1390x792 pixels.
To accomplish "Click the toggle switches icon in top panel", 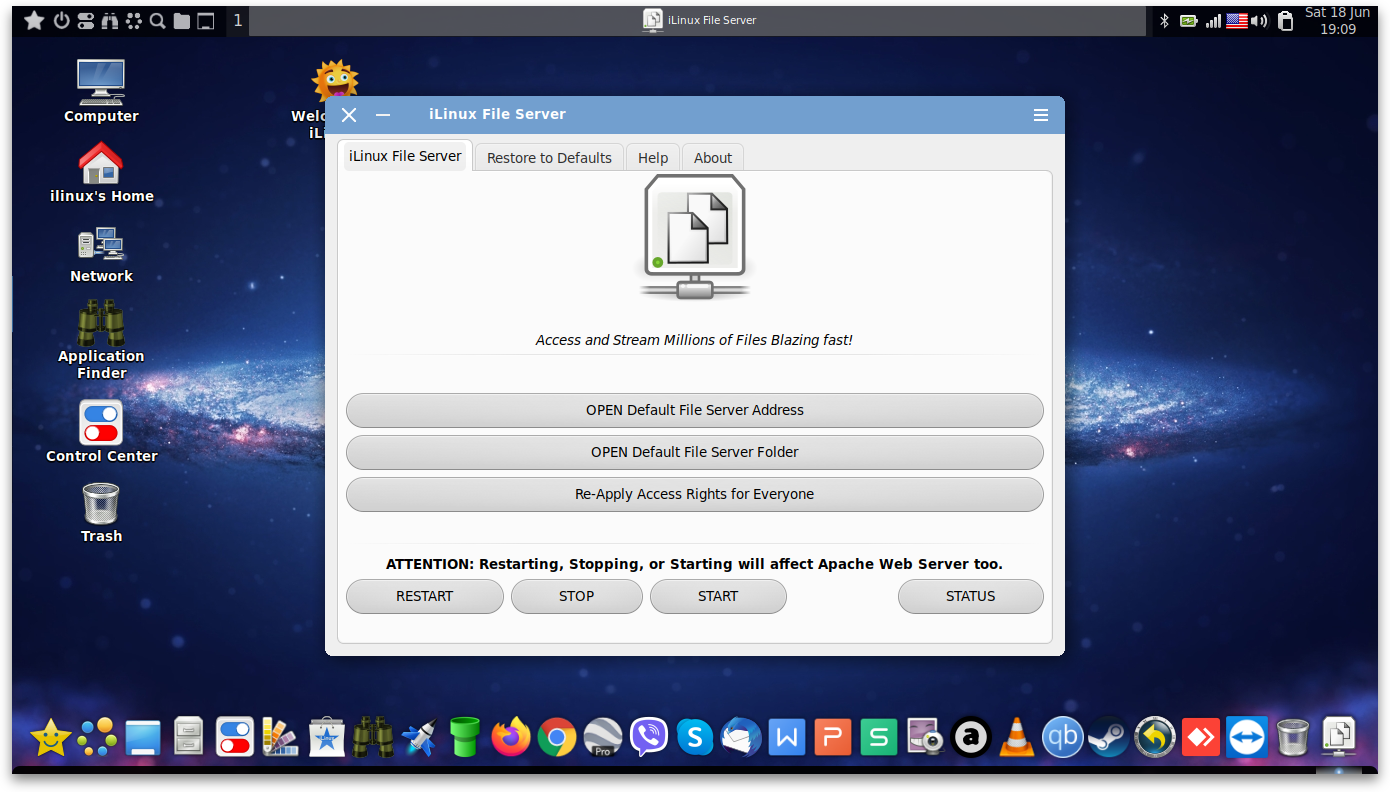I will click(86, 20).
